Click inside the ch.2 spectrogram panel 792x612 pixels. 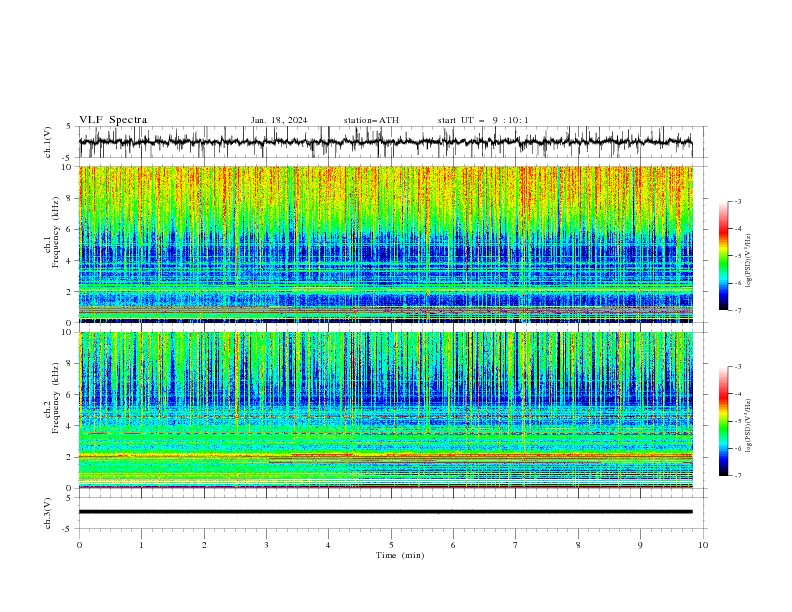point(385,410)
